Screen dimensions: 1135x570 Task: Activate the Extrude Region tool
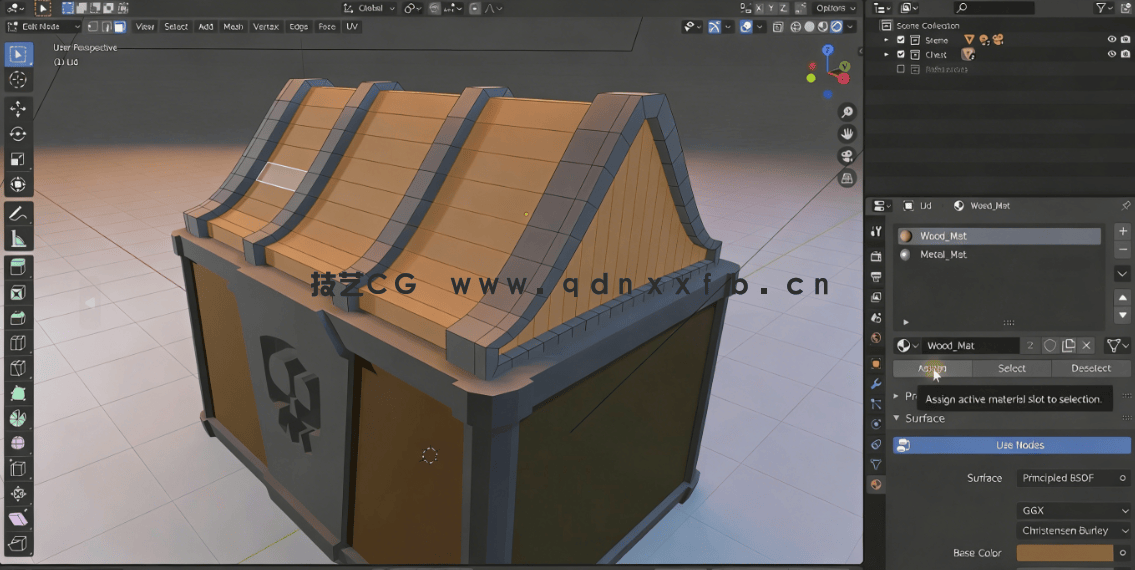tap(18, 267)
